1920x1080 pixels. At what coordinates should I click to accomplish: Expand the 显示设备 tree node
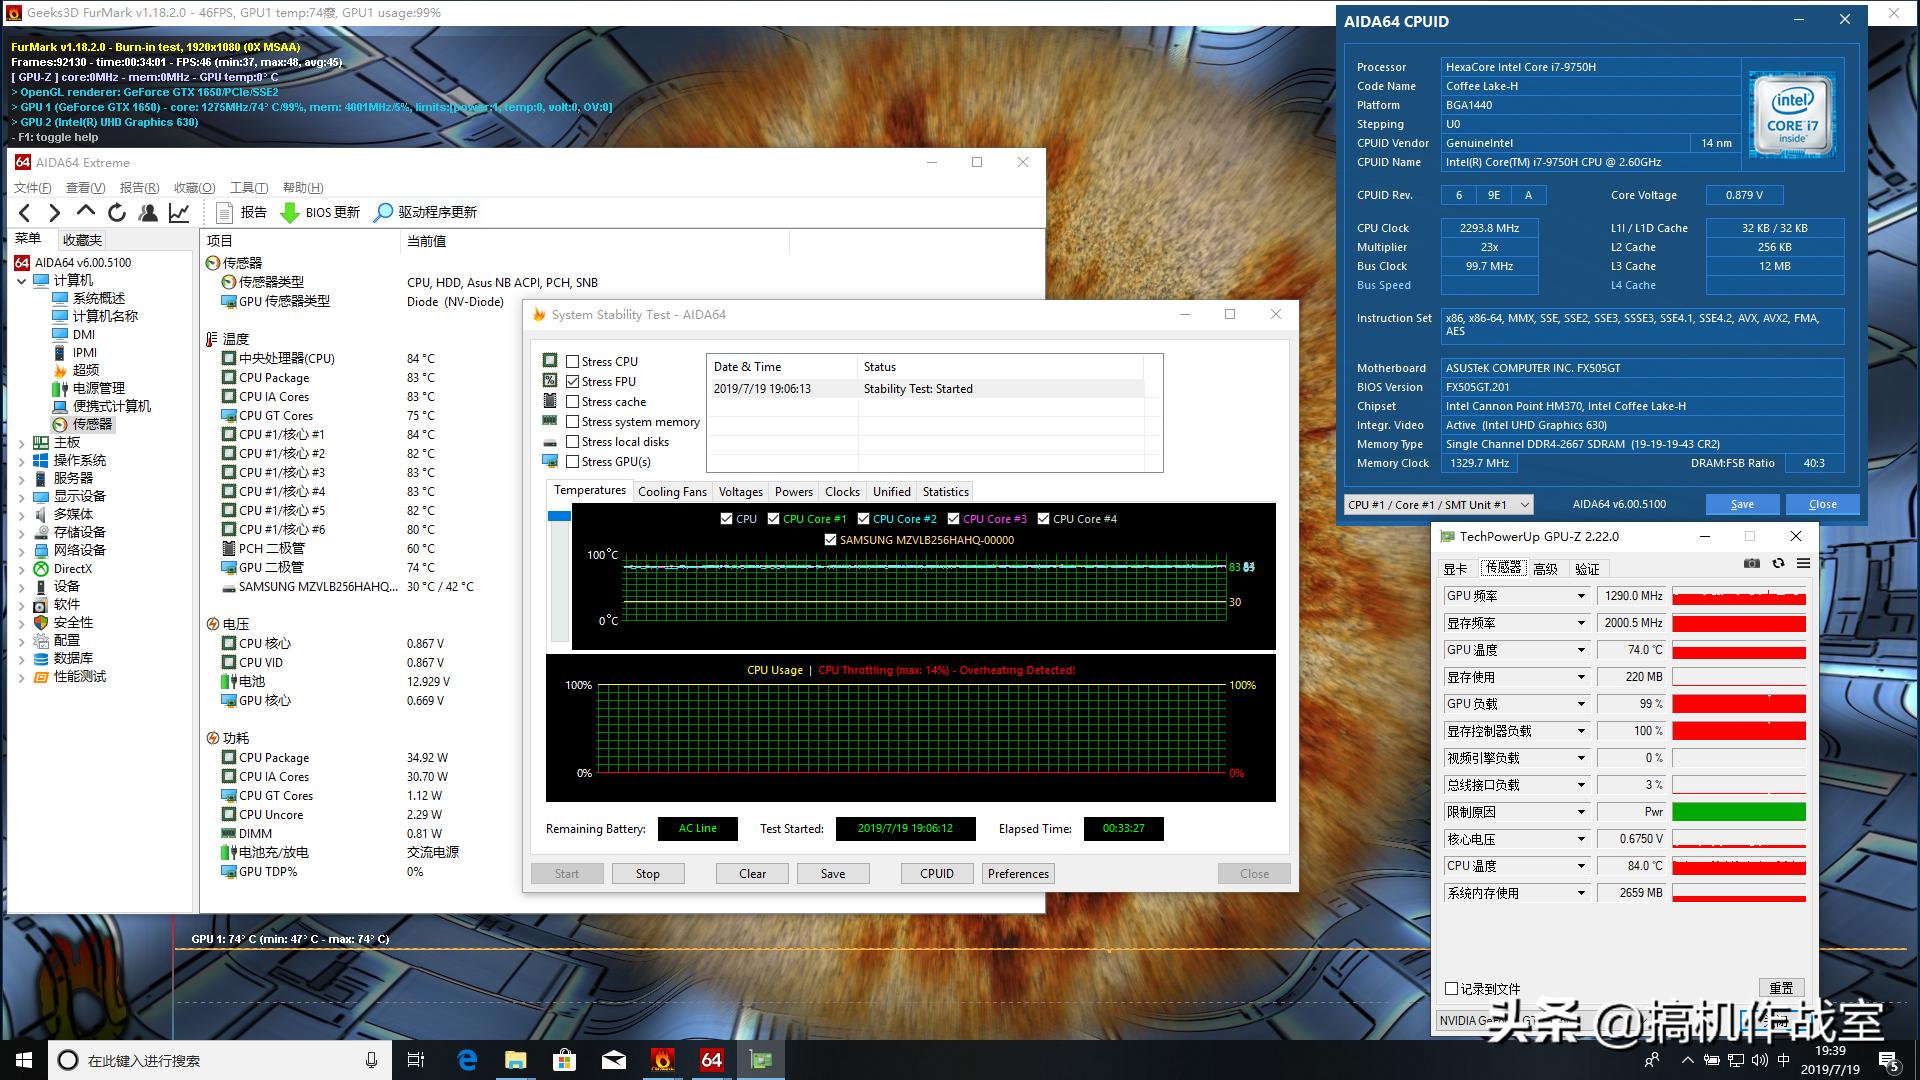coord(22,497)
